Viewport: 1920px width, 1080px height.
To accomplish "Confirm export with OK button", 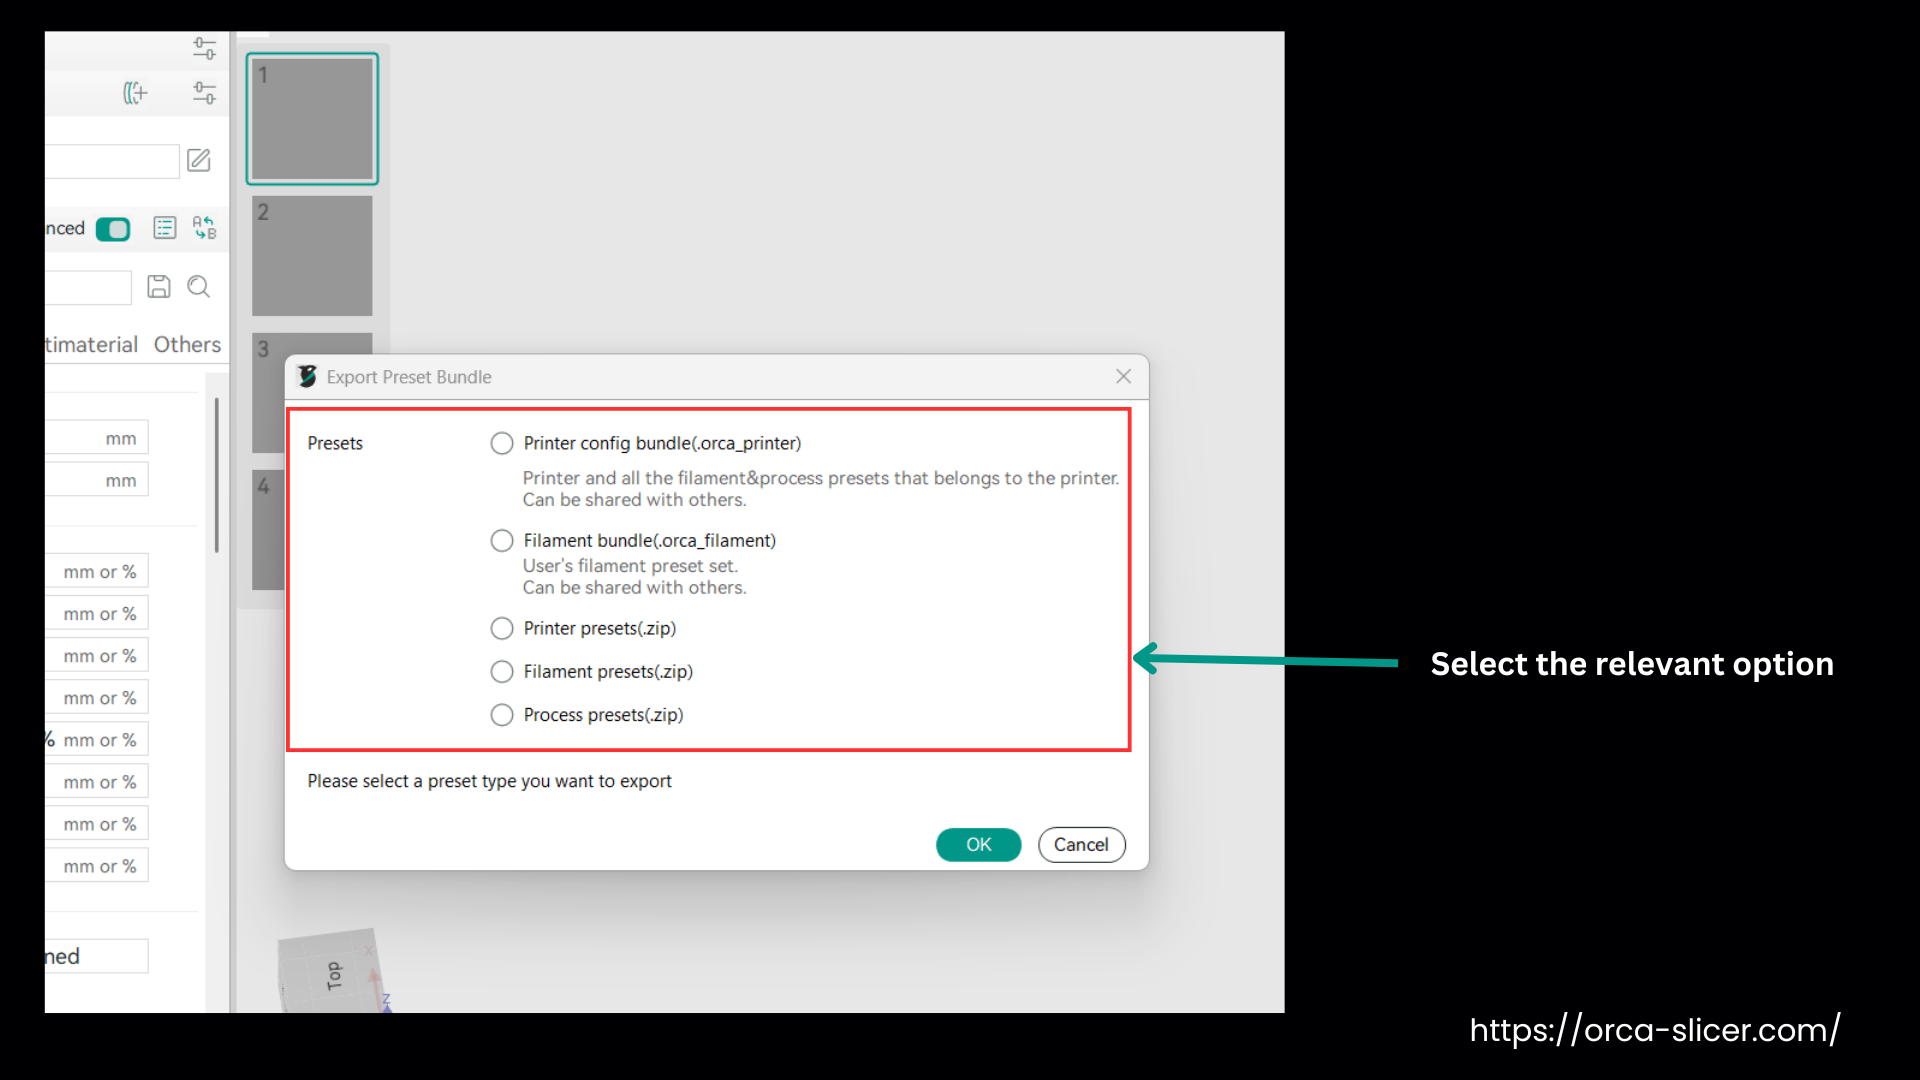I will click(978, 845).
